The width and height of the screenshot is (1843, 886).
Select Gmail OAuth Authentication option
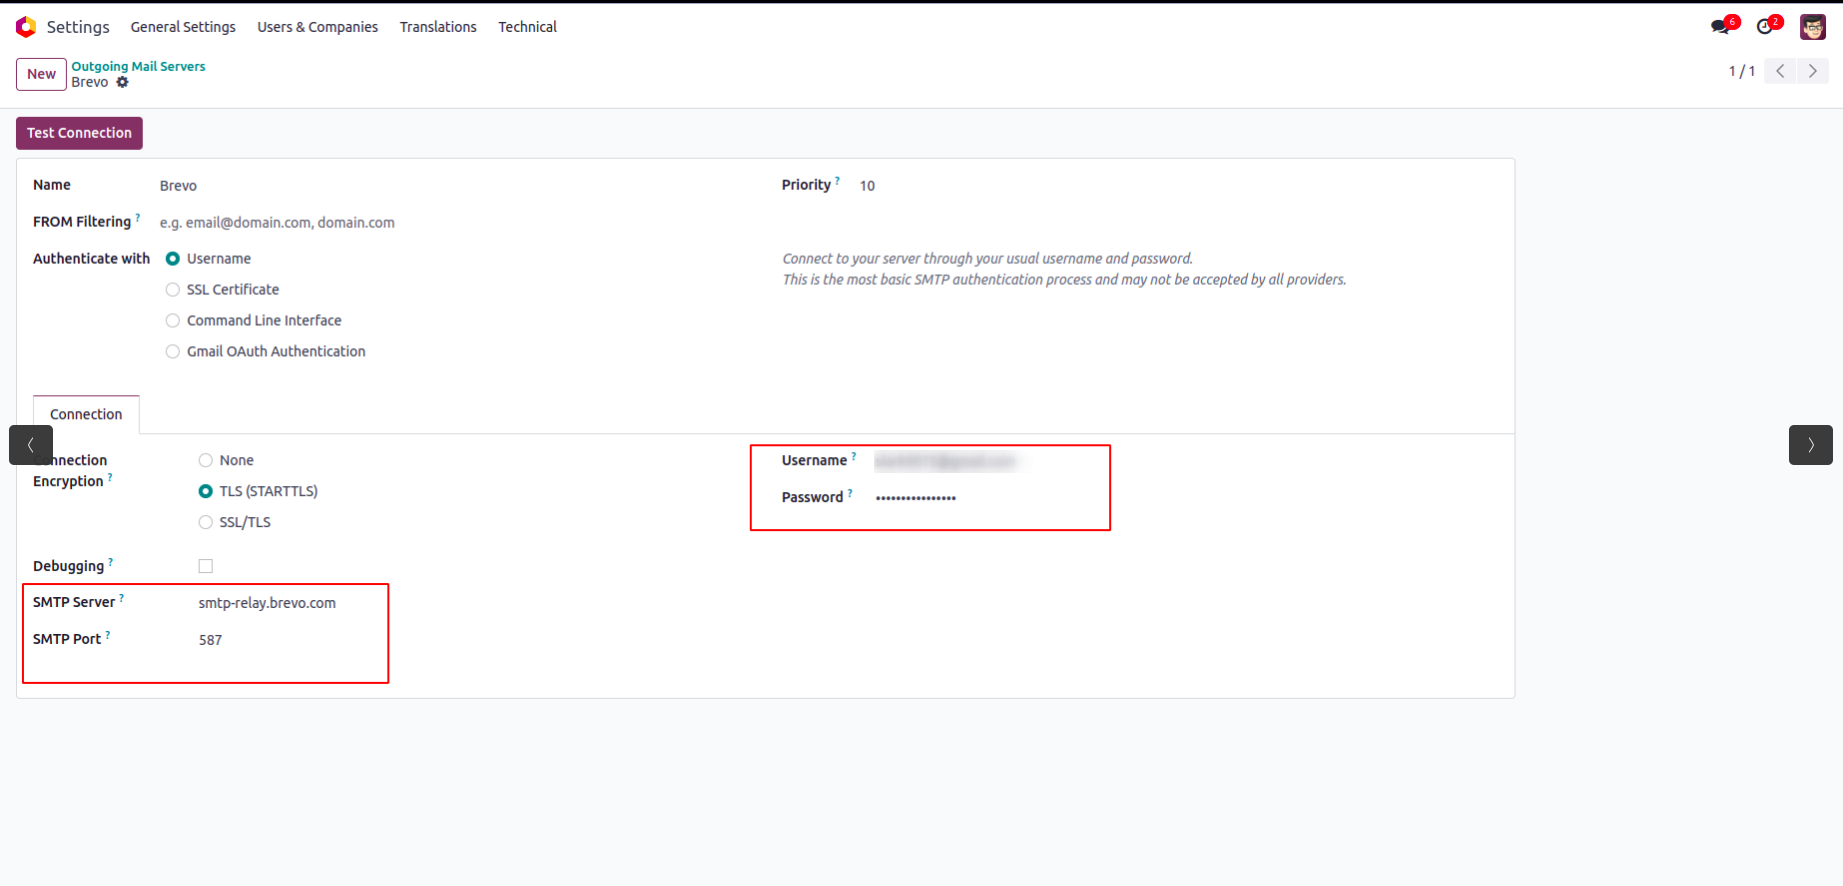point(173,352)
